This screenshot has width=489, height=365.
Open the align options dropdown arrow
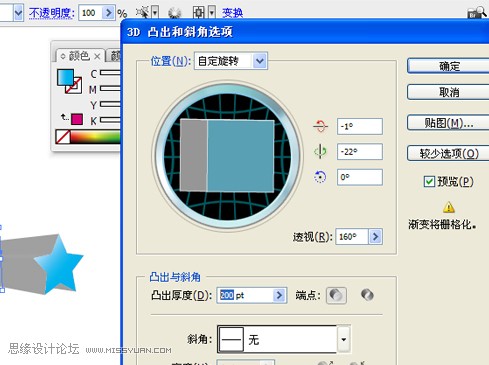pyautogui.click(x=212, y=13)
